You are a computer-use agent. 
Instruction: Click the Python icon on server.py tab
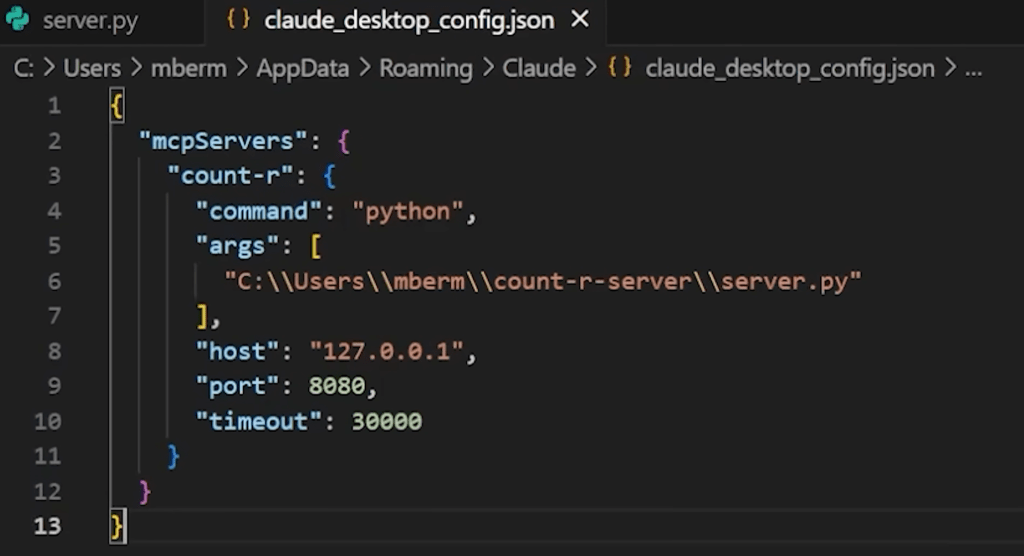[x=18, y=20]
